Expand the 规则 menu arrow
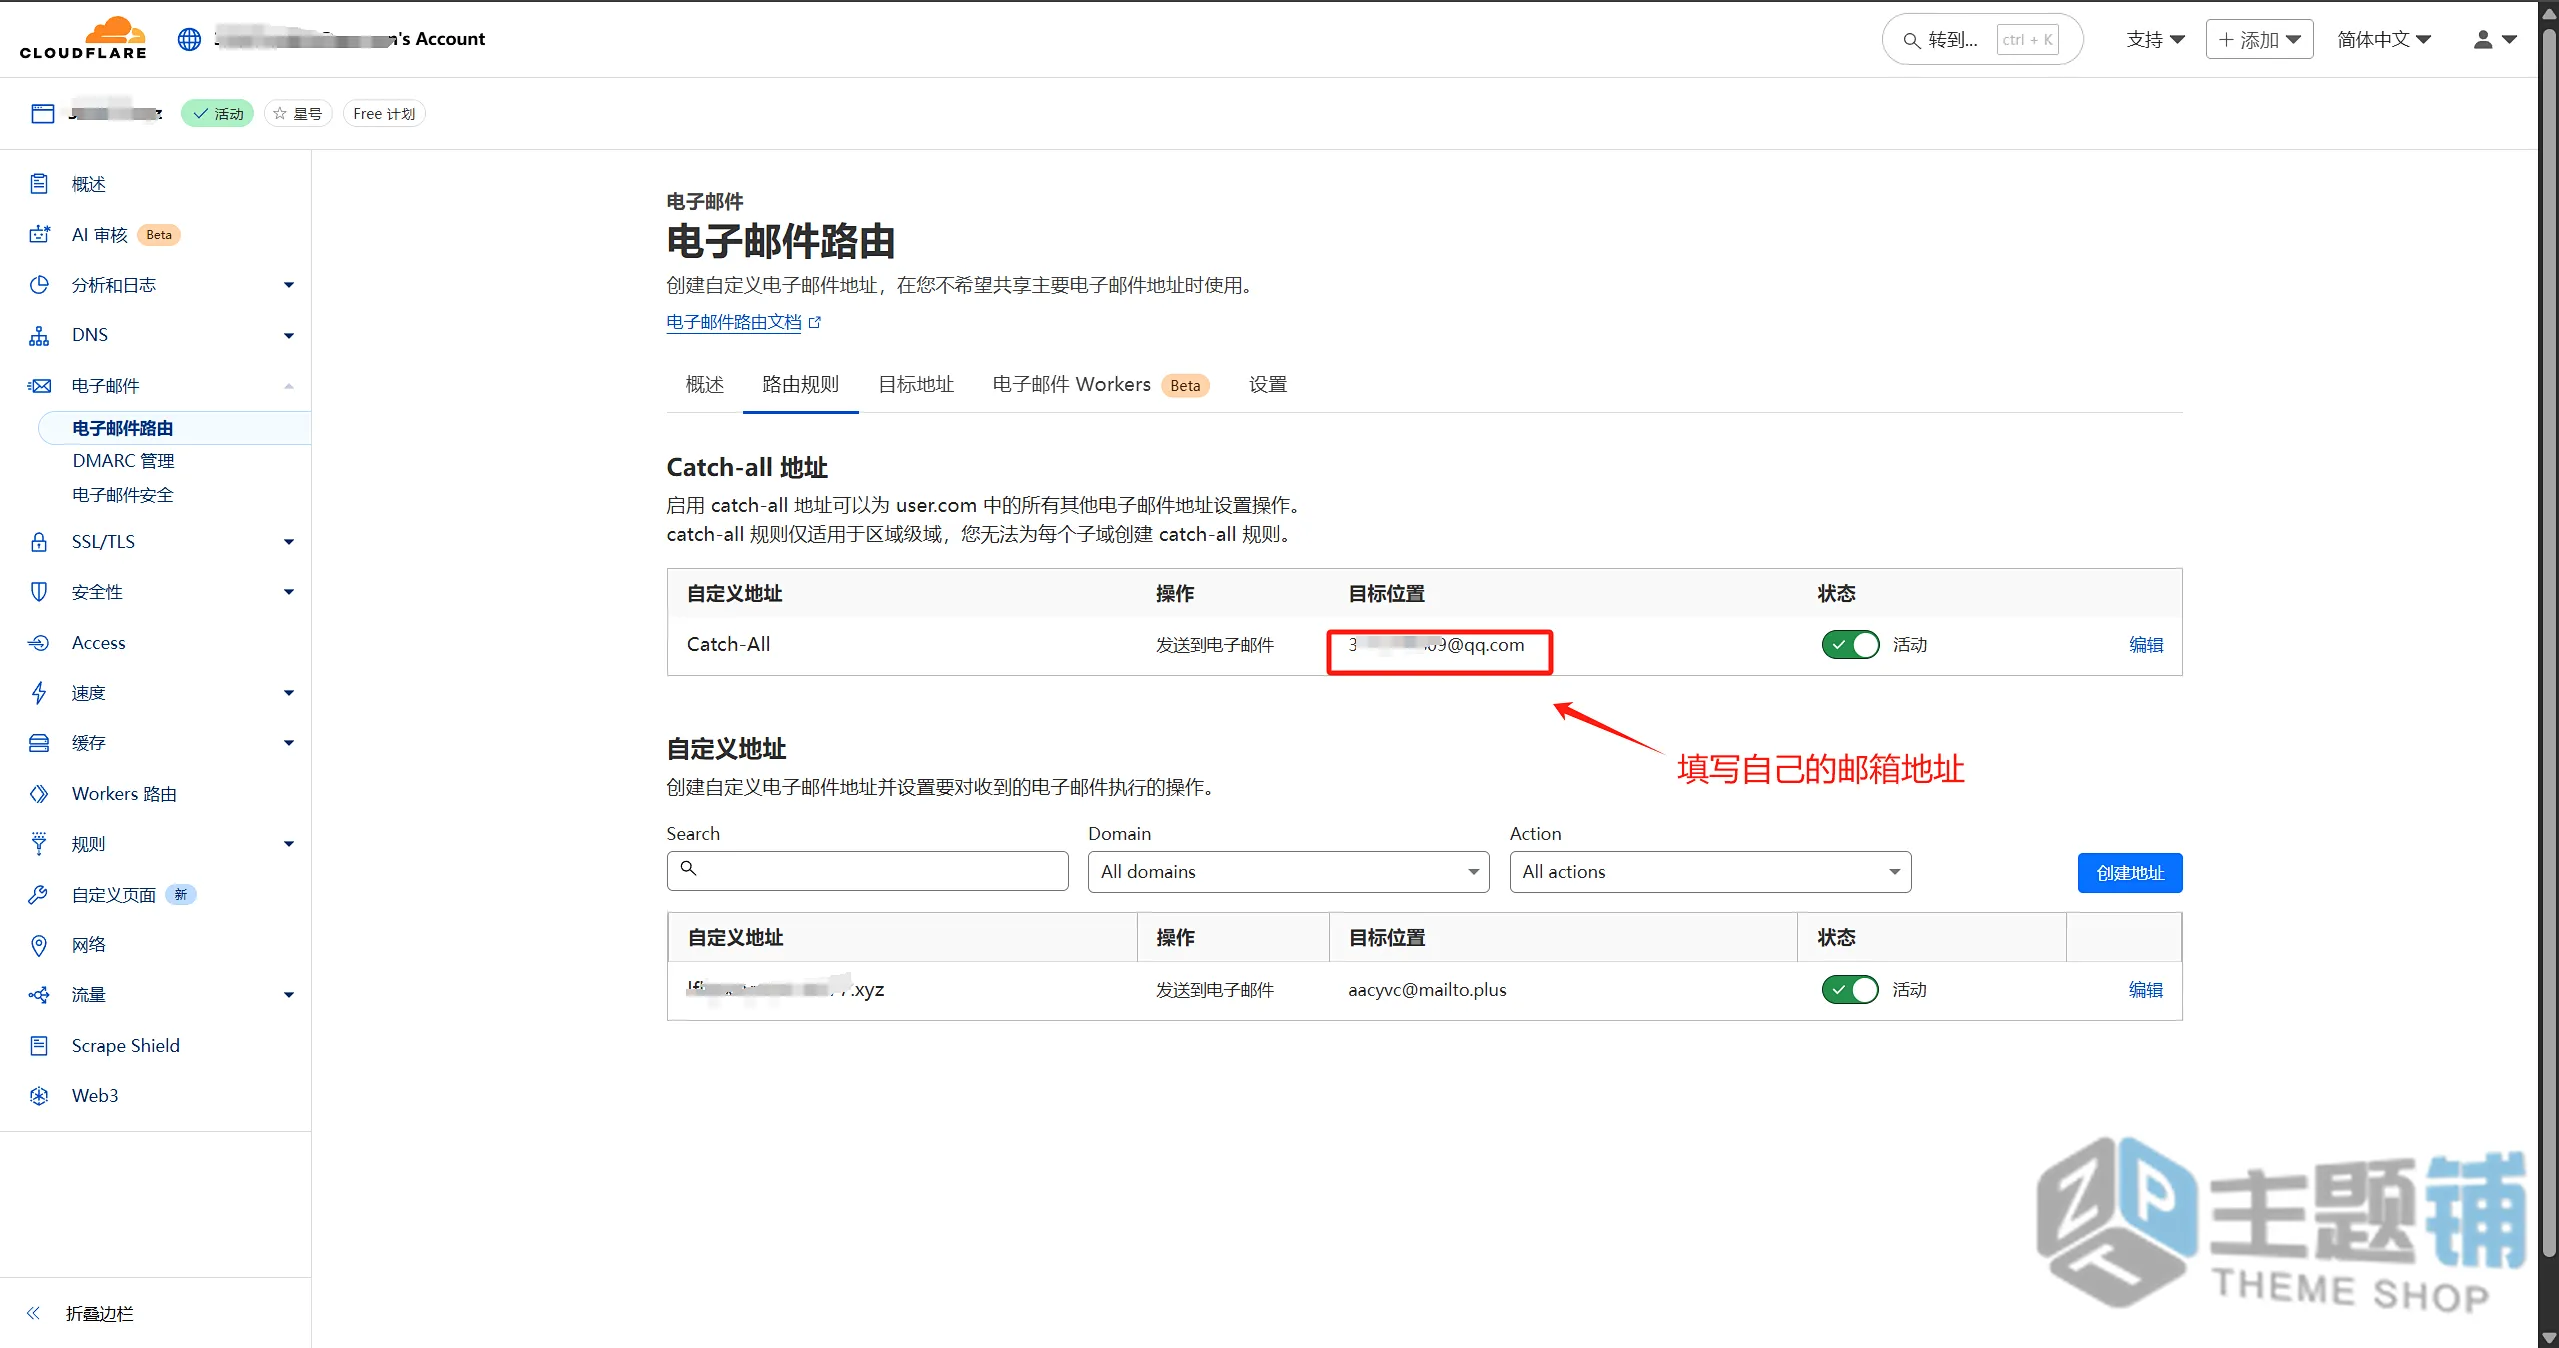 tap(289, 844)
